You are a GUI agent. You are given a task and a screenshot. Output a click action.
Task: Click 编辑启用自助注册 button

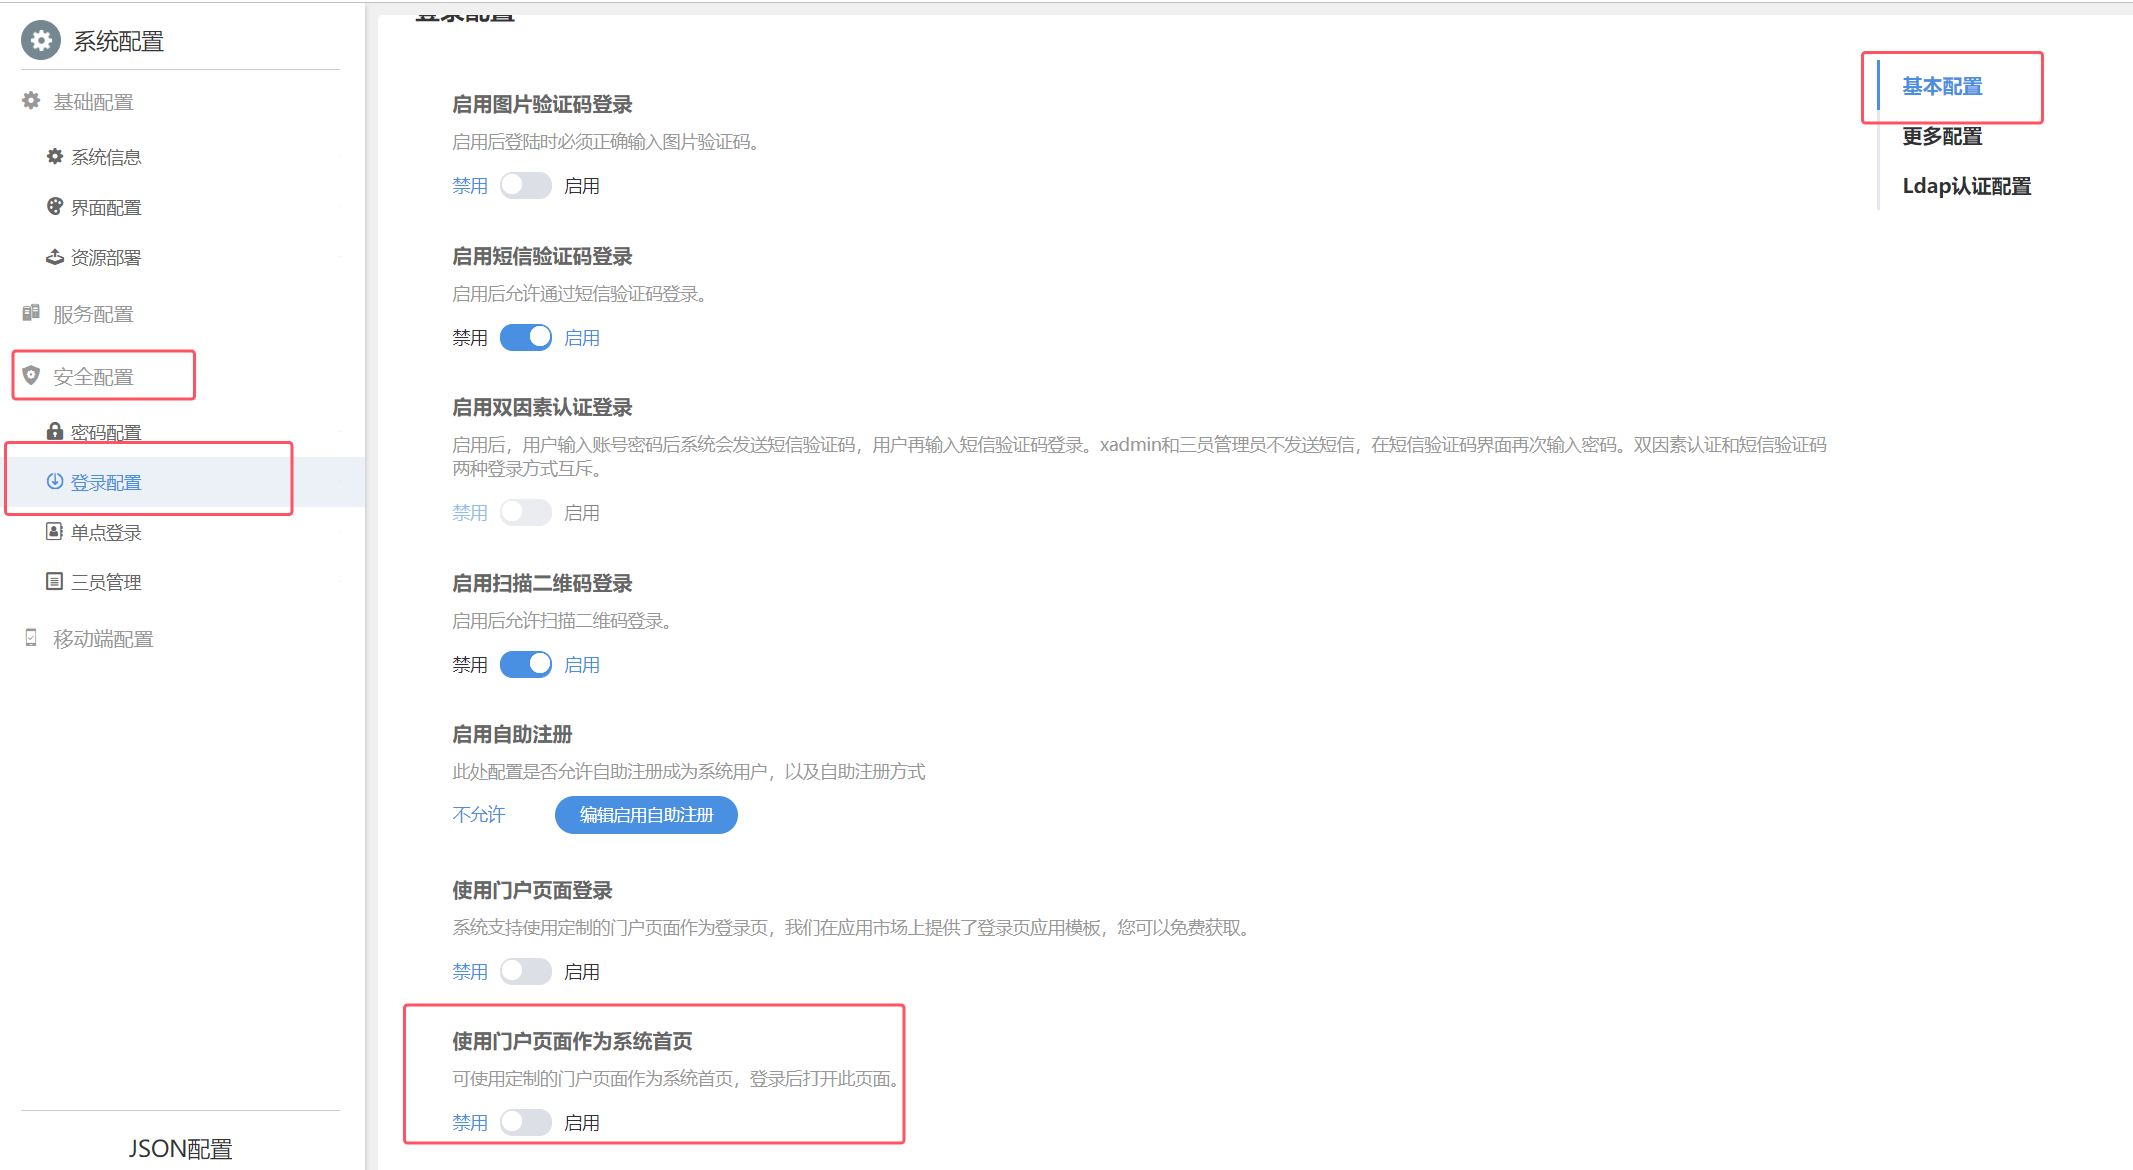(x=646, y=815)
